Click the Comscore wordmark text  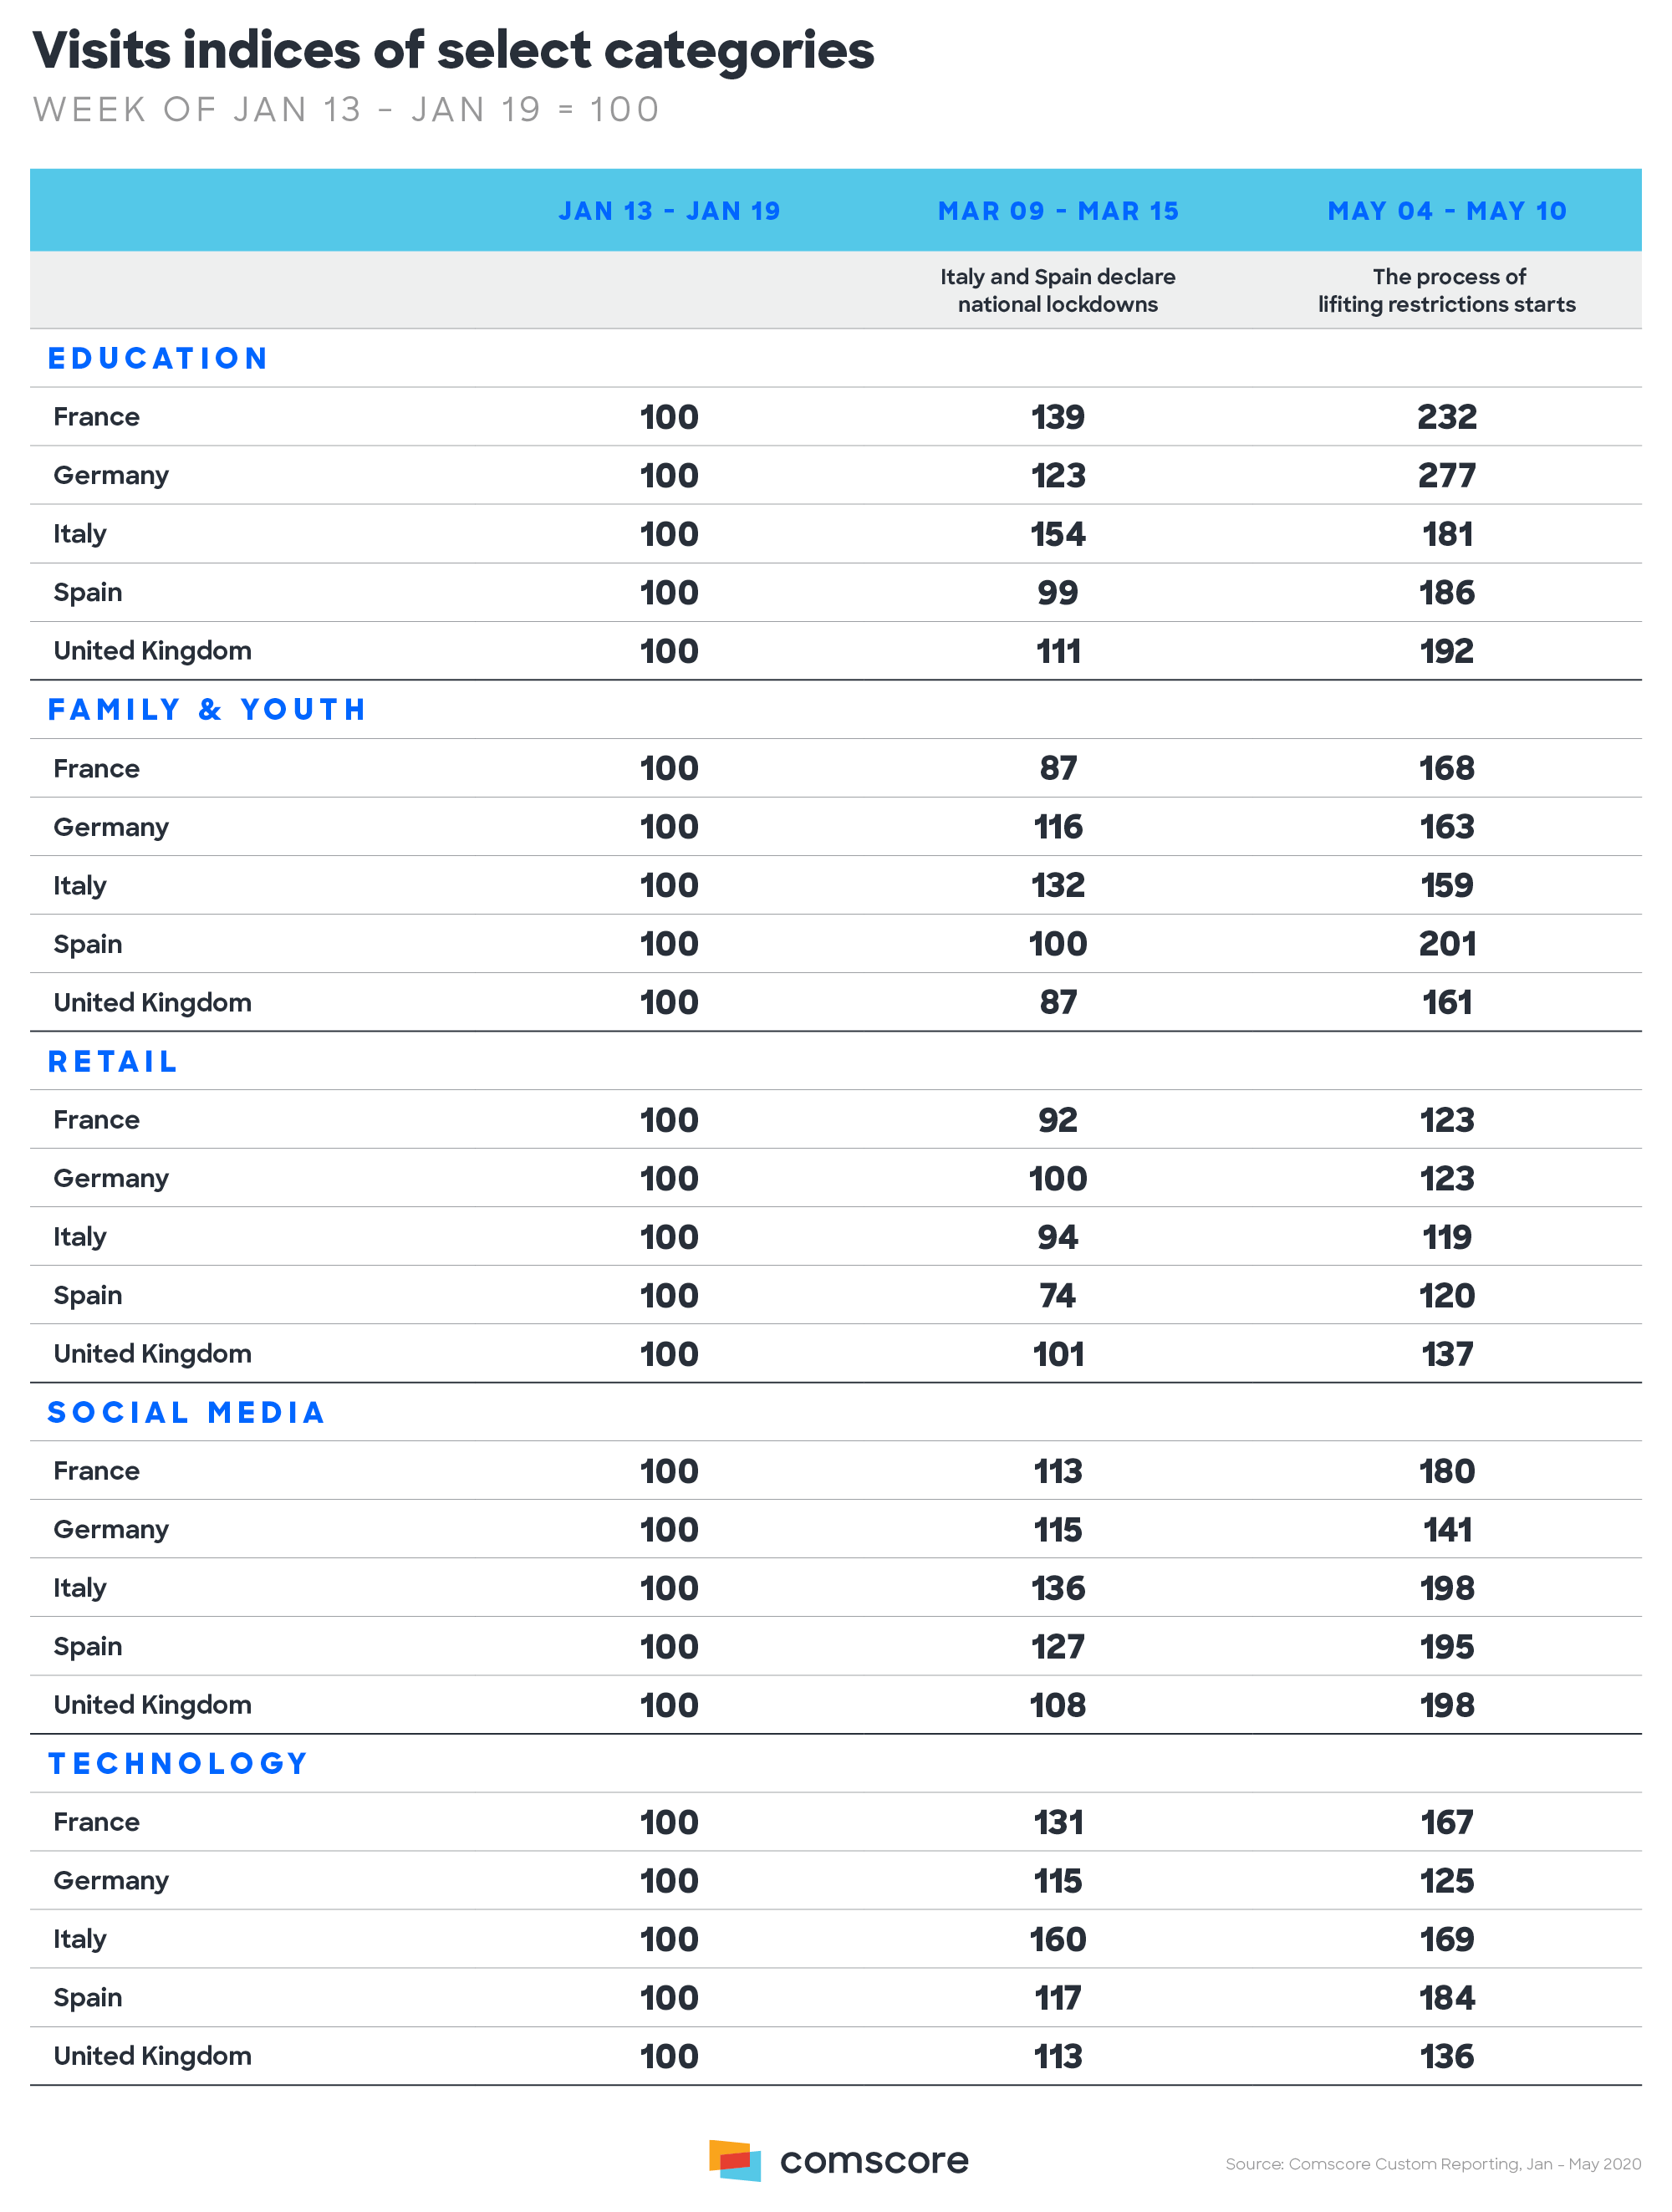coord(874,2161)
